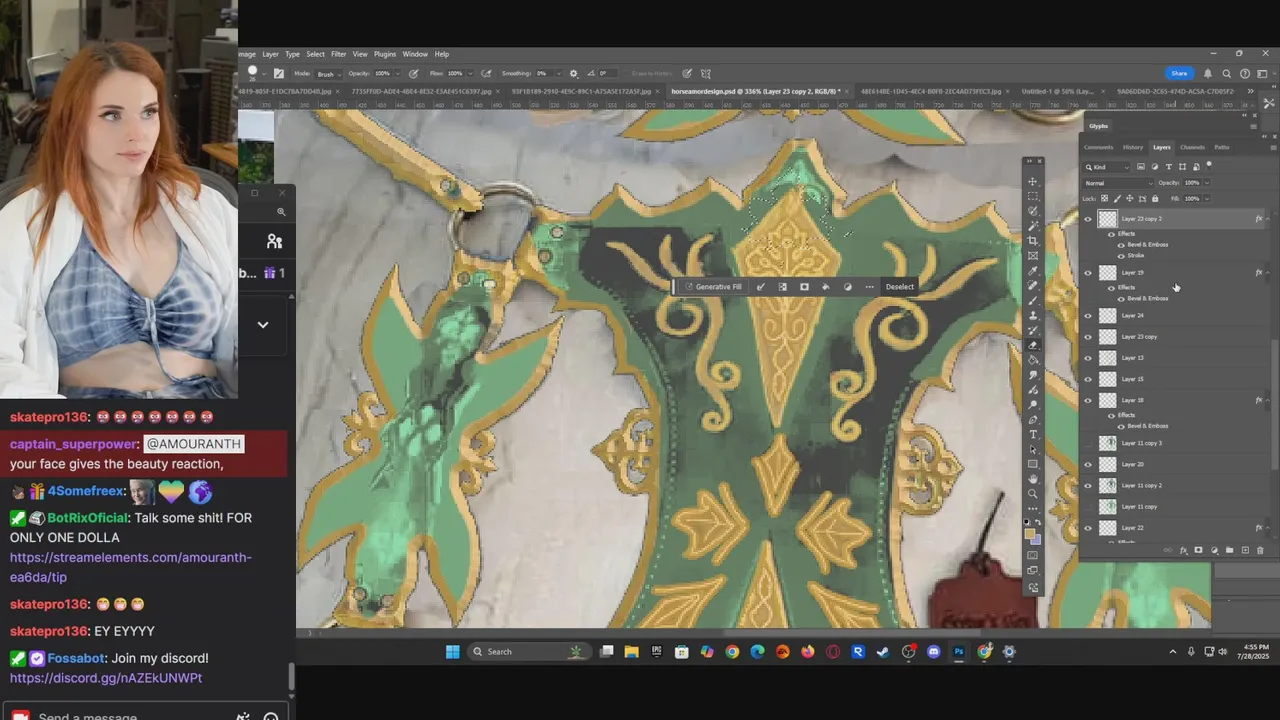Open the Edit Toolbar three-dots icon

1033,507
